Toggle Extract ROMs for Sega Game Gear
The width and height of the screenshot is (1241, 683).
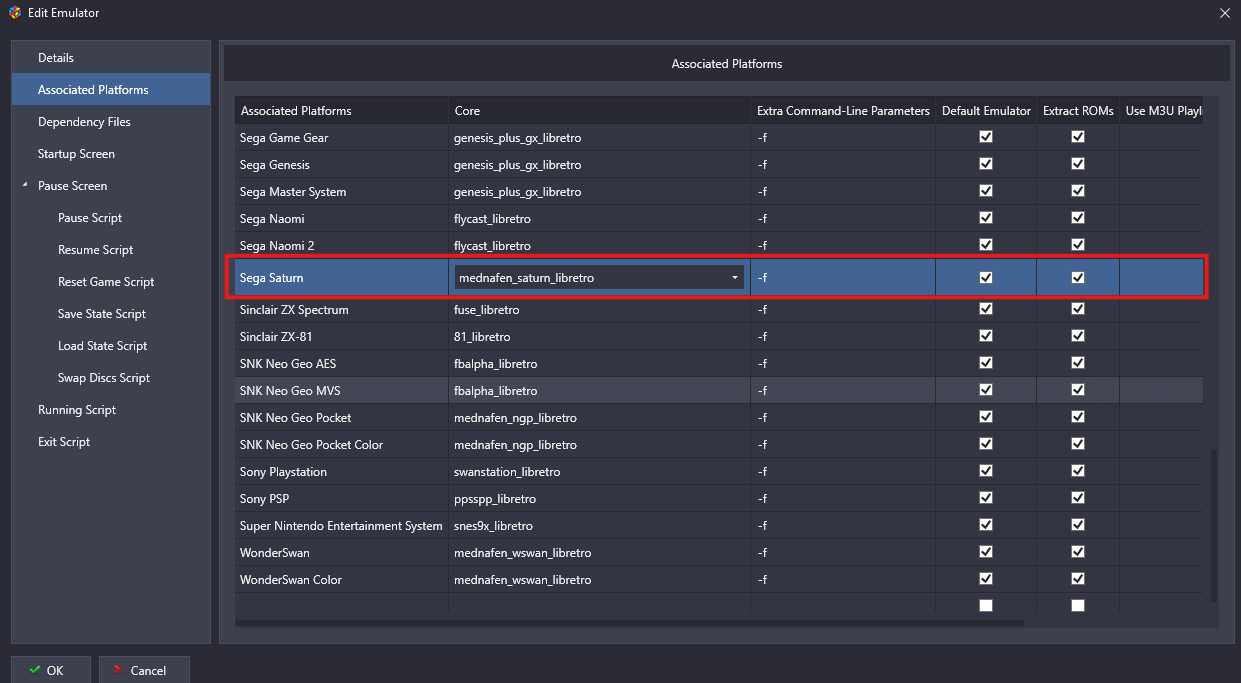[1078, 137]
